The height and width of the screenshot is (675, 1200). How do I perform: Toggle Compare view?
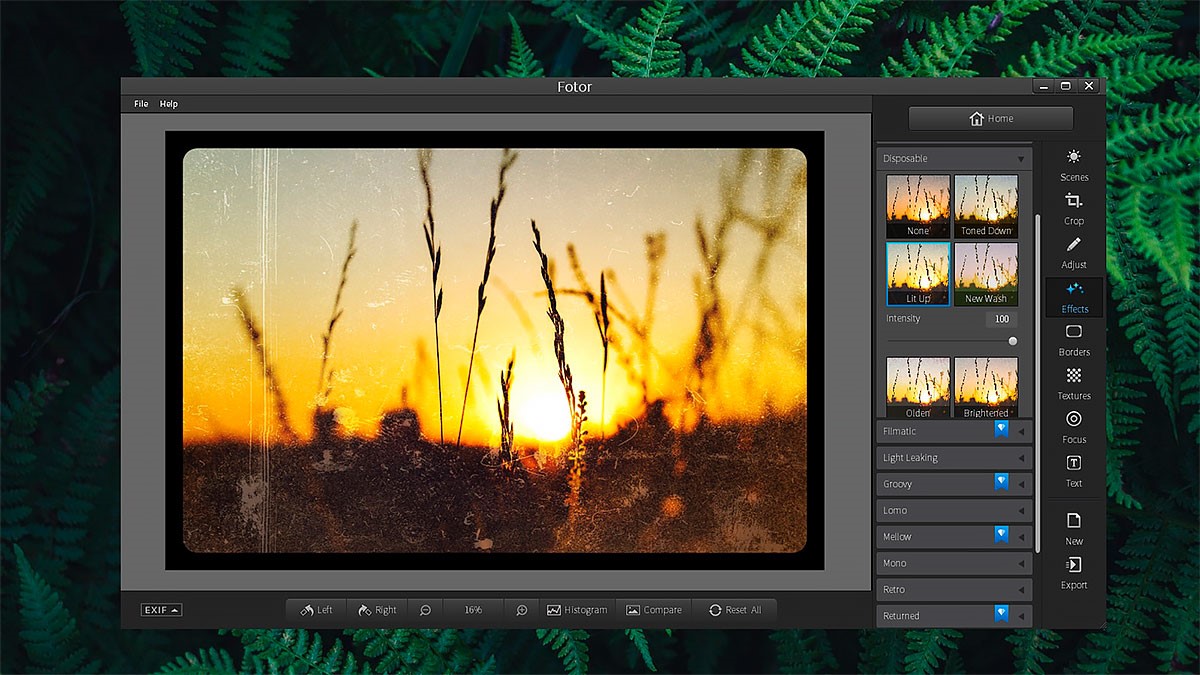[x=654, y=610]
